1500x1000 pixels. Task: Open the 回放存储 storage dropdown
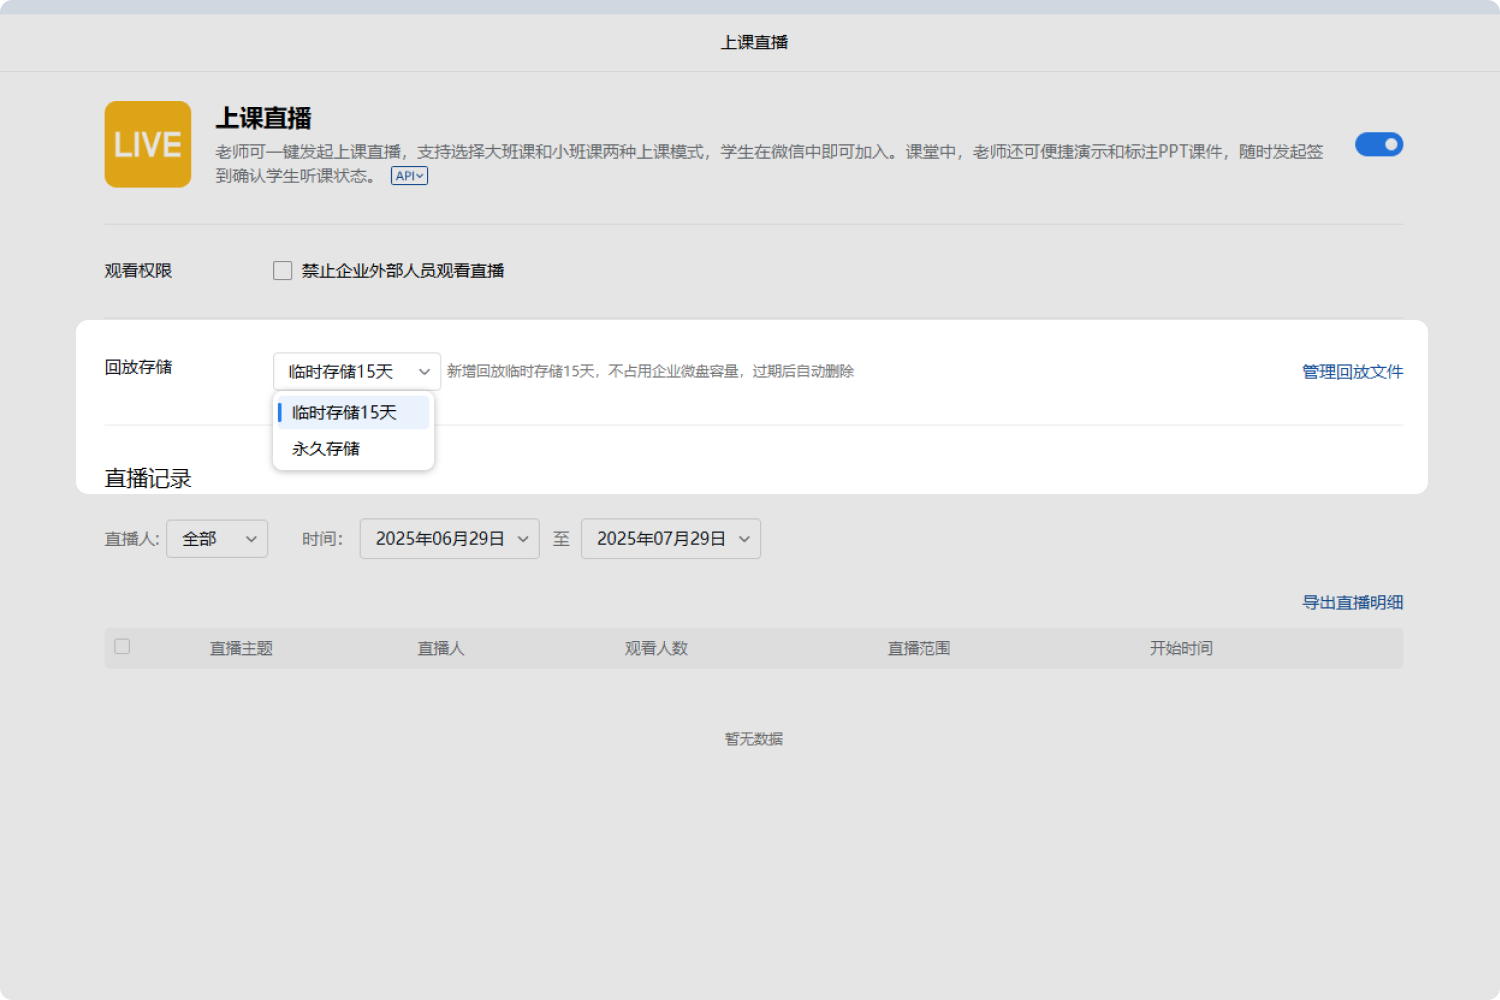click(x=357, y=372)
